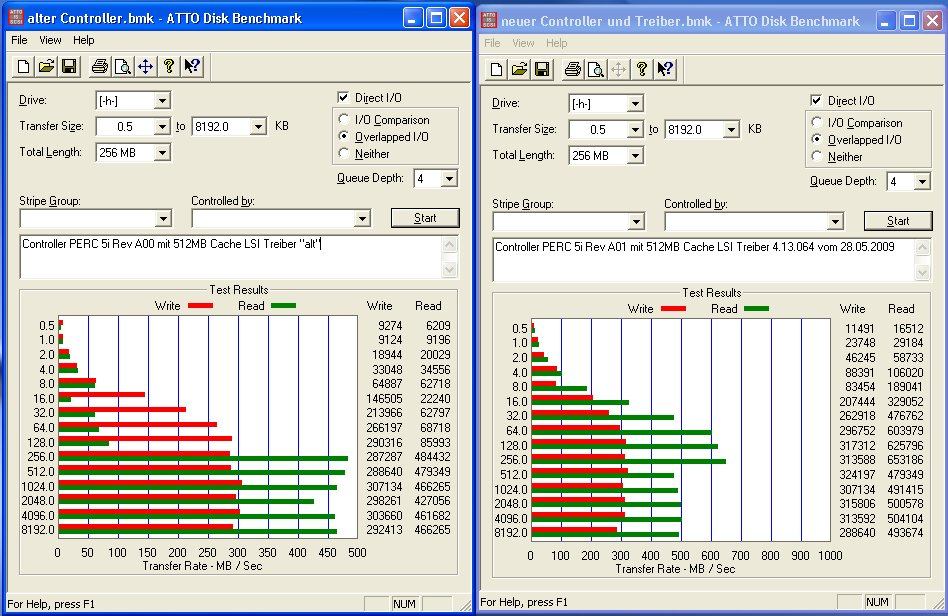Image resolution: width=948 pixels, height=616 pixels.
Task: Toggle Direct I/O checkbox in neuer Controller window
Action: coord(816,100)
